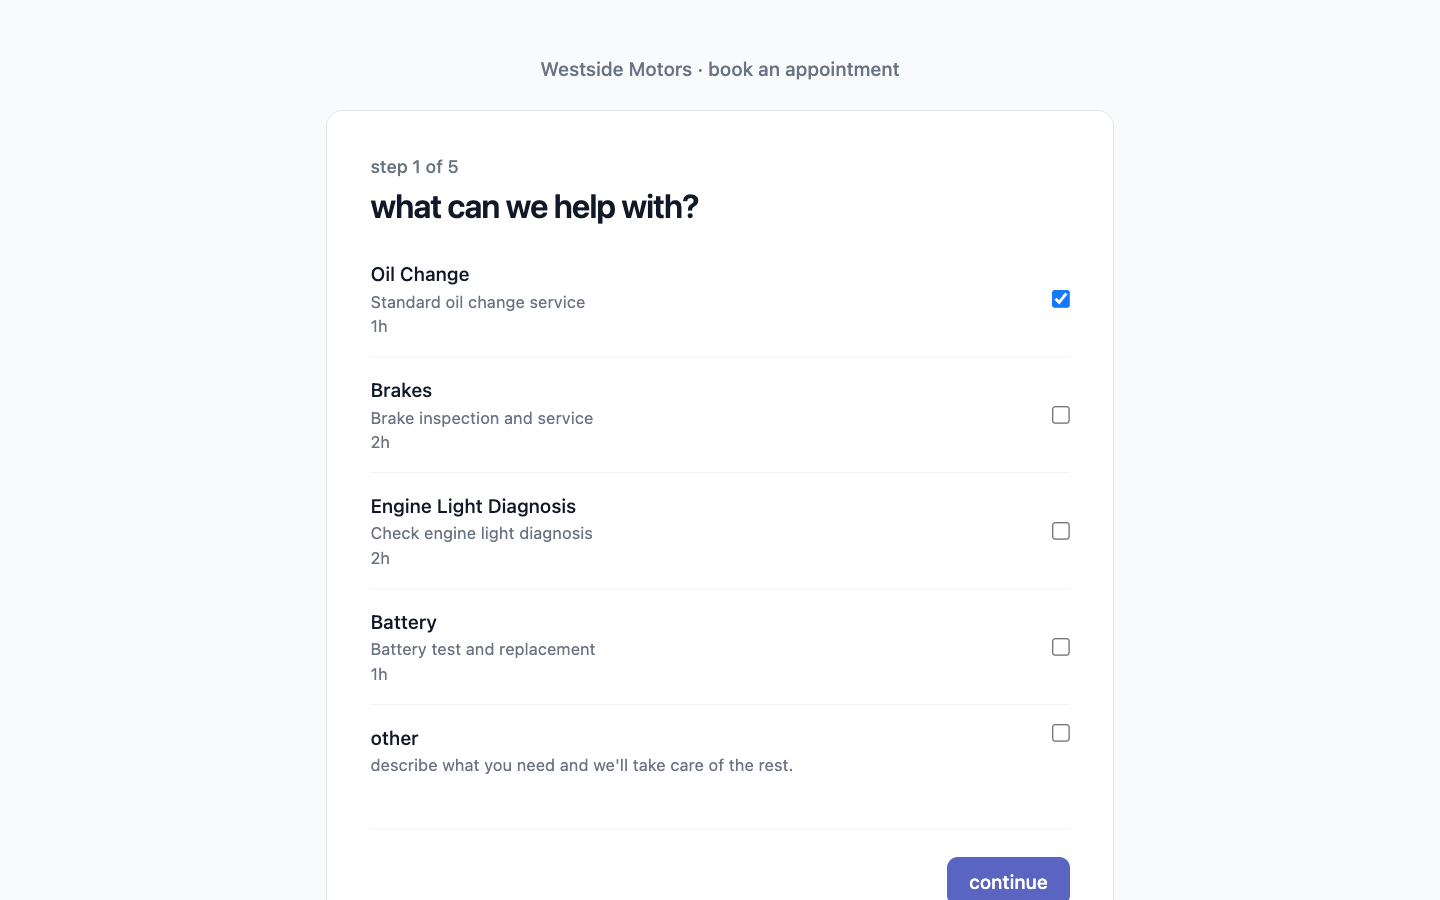This screenshot has height=900, width=1440.
Task: Click 'Standard oil change service' description
Action: point(478,302)
